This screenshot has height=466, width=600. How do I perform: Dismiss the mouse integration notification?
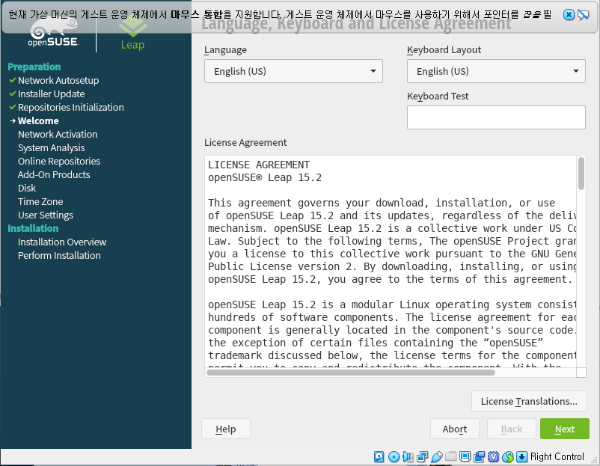pos(569,15)
